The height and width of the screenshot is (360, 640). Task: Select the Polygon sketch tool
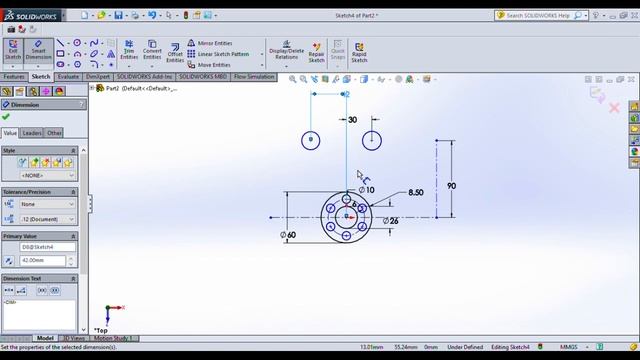tap(77, 64)
